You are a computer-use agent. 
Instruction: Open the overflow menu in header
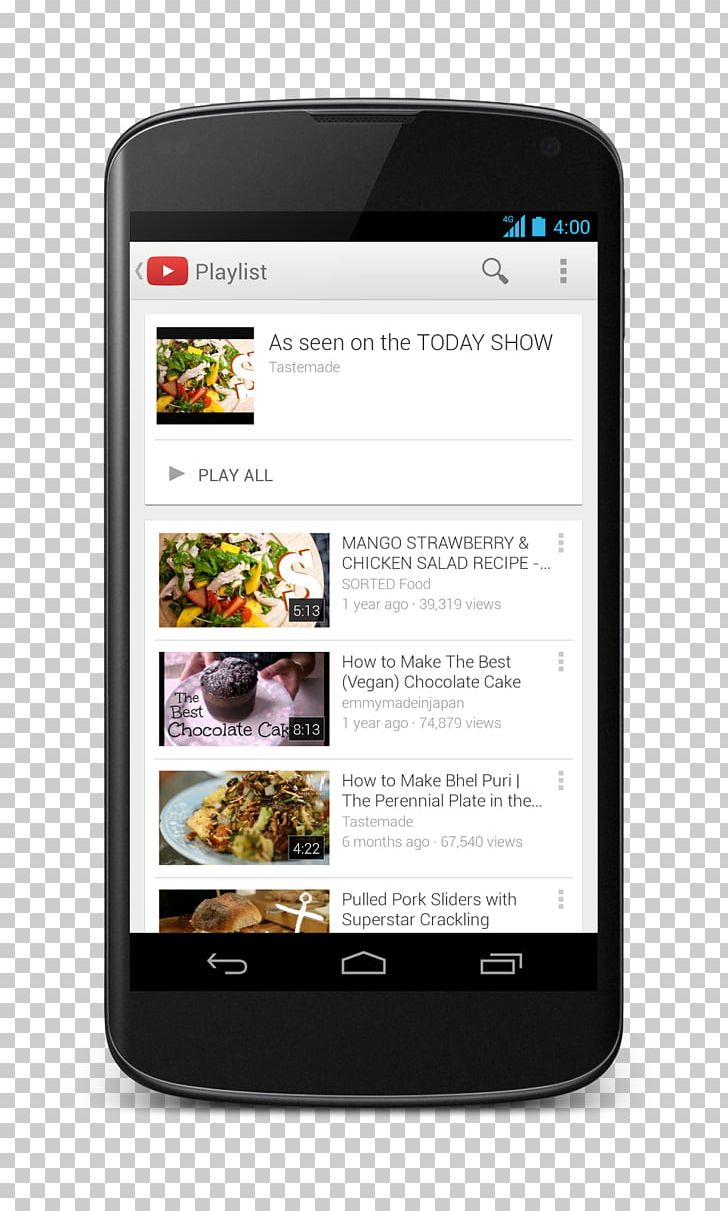(x=563, y=271)
